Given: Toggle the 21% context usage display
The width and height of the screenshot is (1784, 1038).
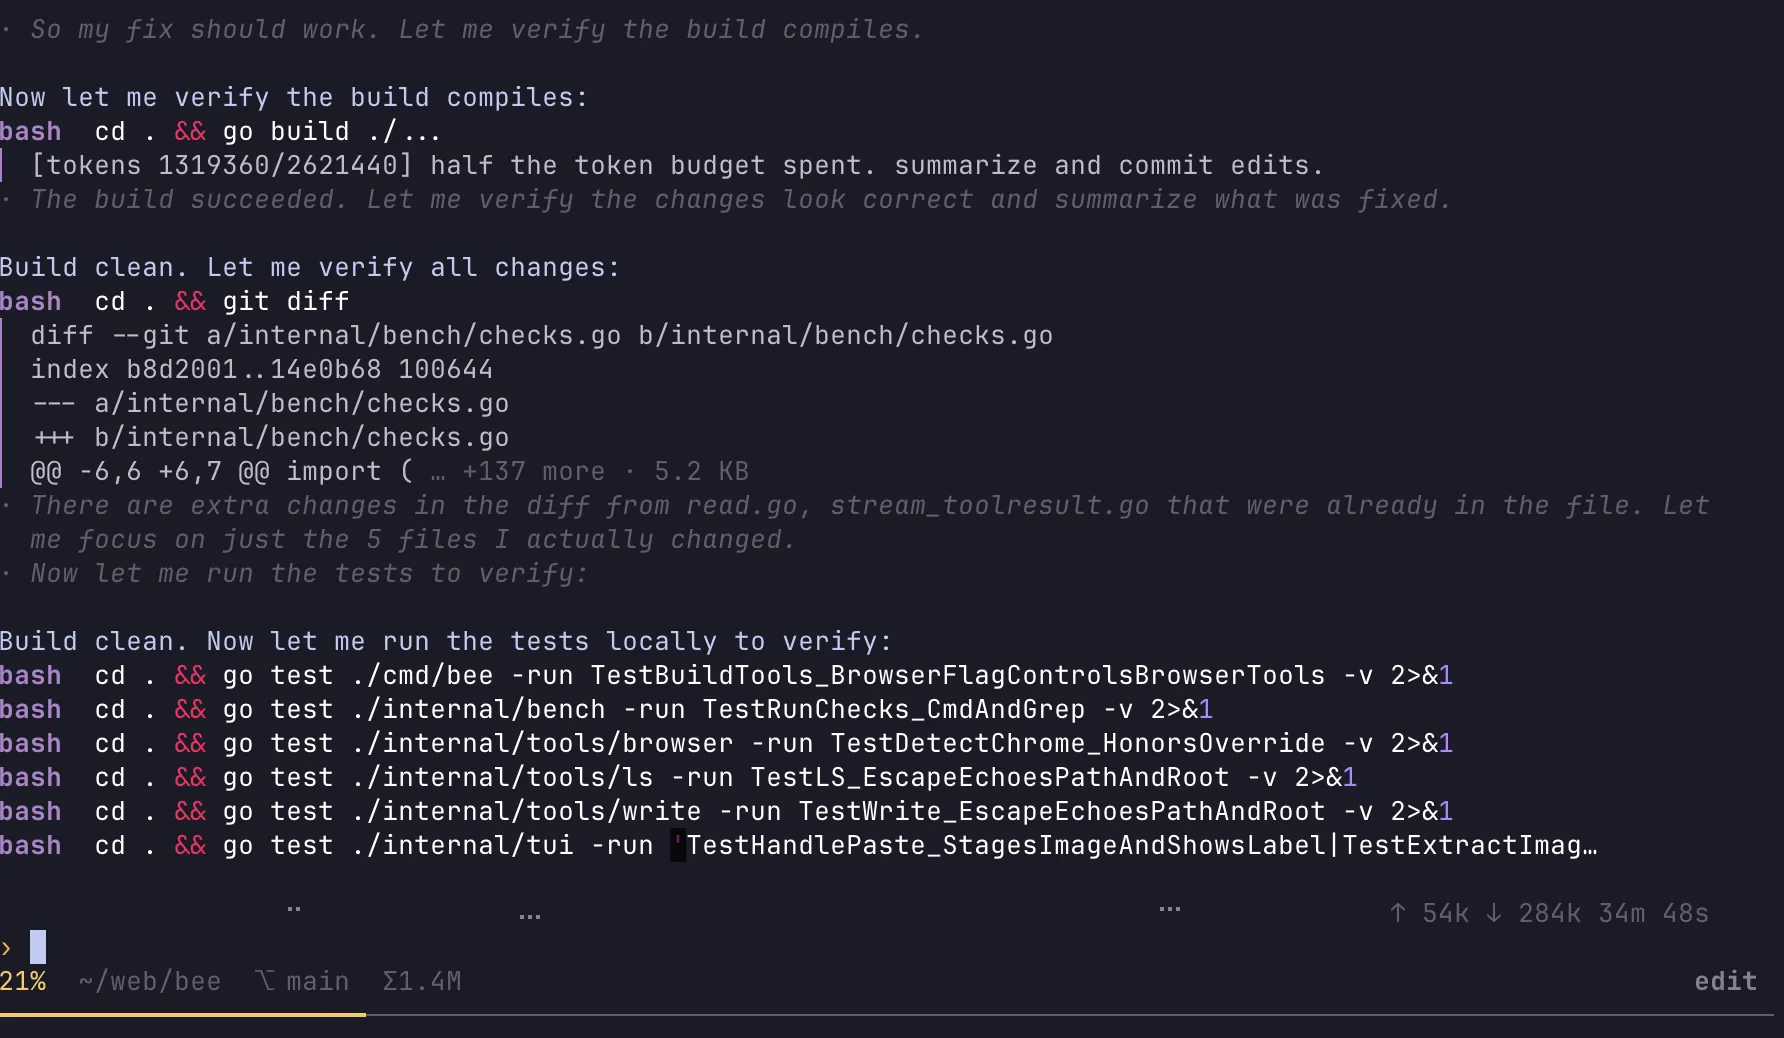Looking at the screenshot, I should pyautogui.click(x=23, y=981).
